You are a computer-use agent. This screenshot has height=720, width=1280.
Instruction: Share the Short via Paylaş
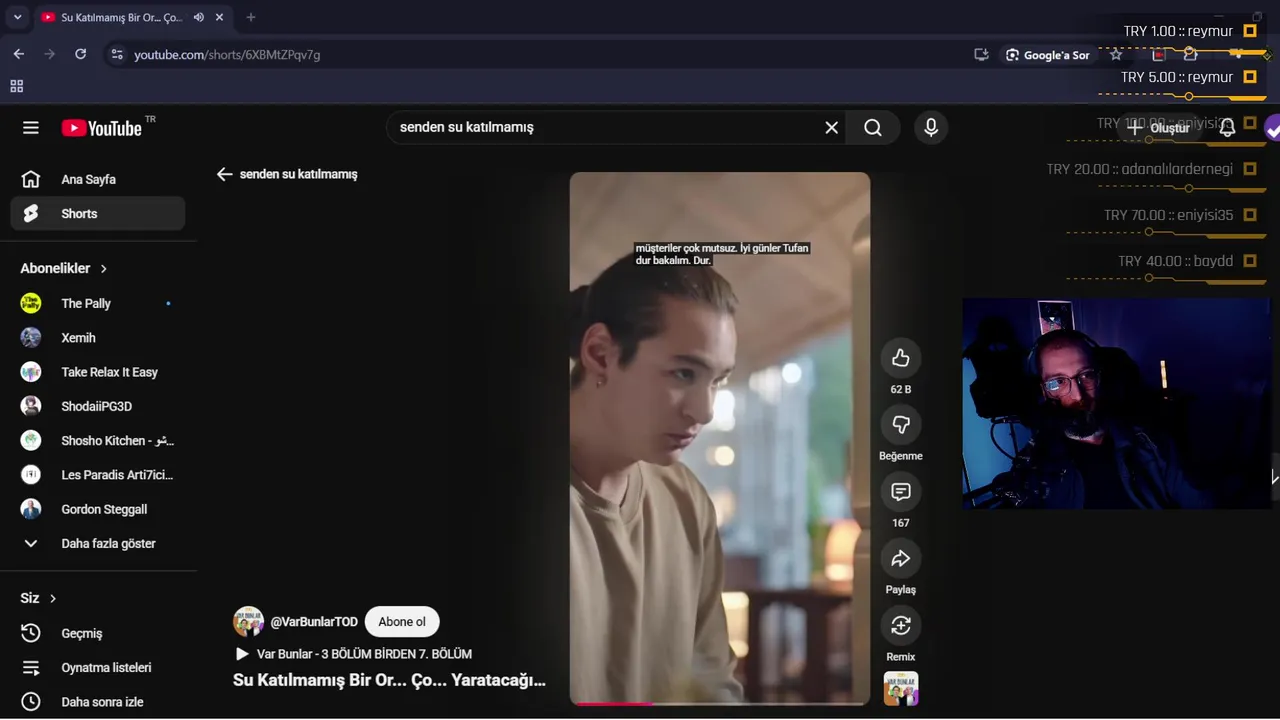pos(901,559)
